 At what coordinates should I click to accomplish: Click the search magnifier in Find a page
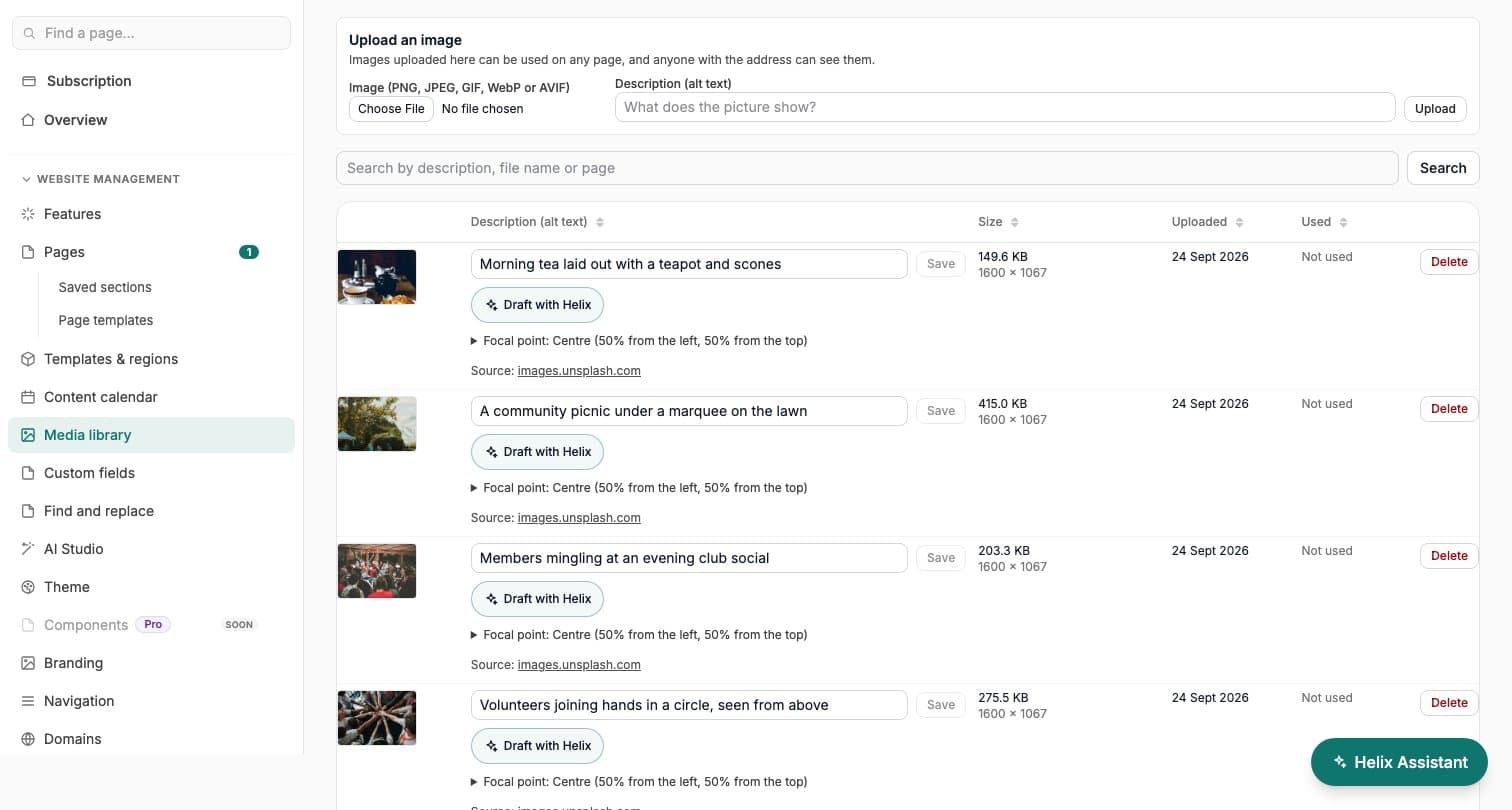29,33
